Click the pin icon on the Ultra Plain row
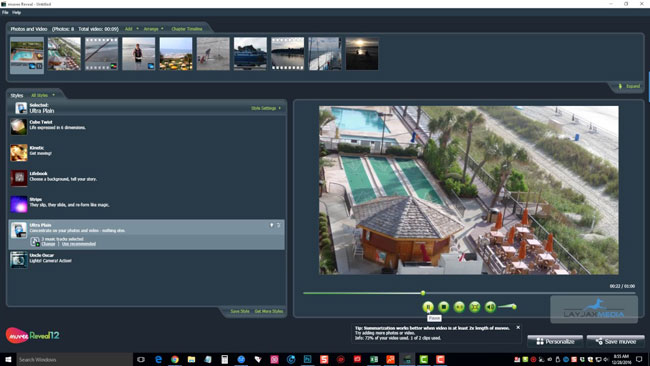 (x=272, y=225)
